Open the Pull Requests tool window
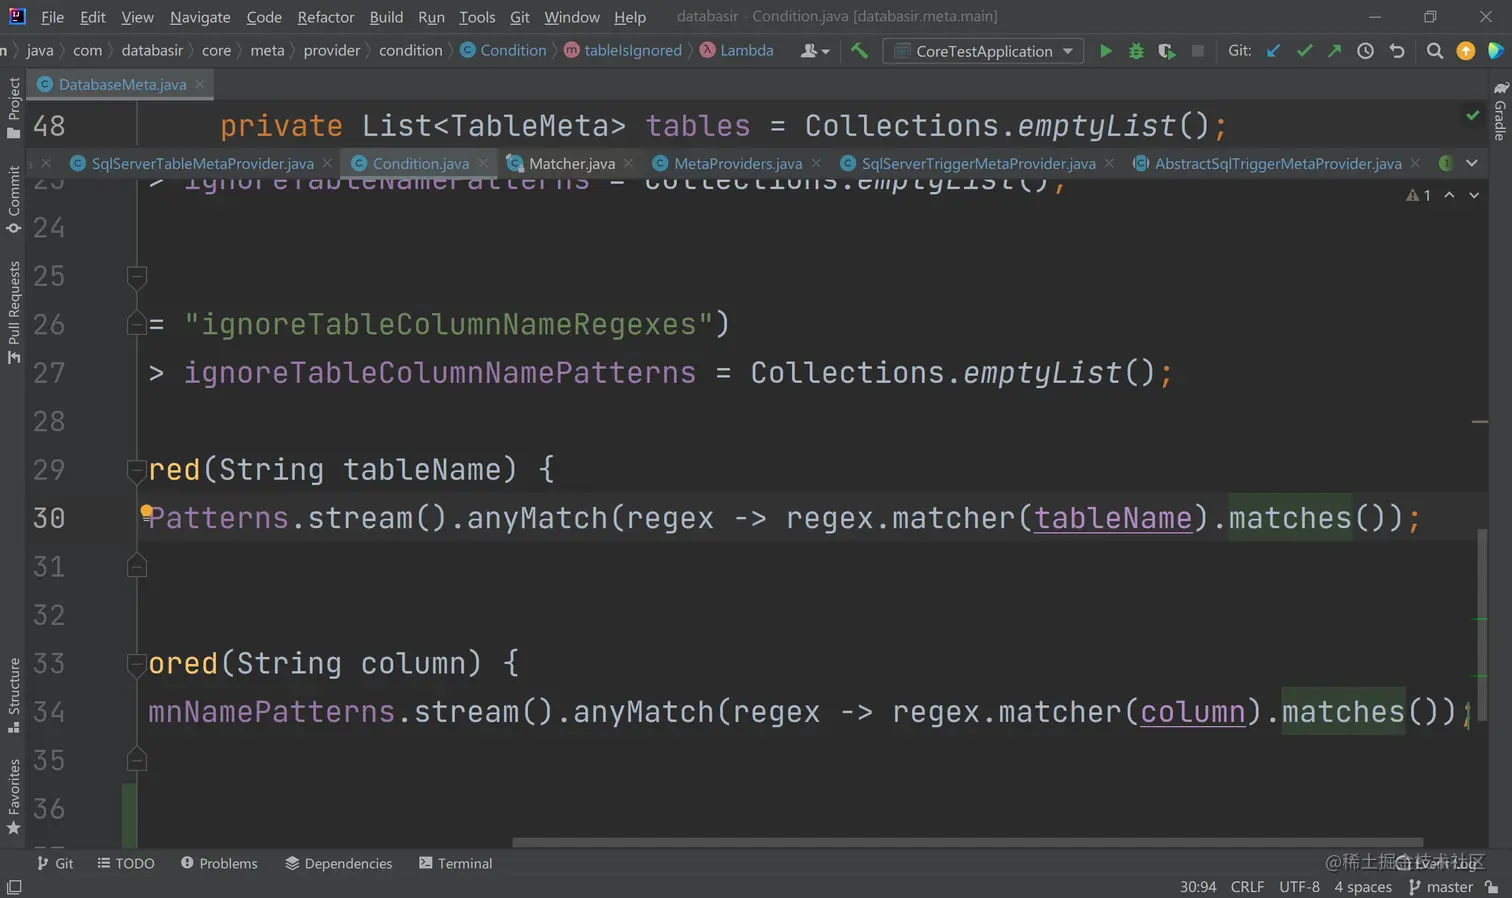Screen dimensions: 1512x898 tap(13, 312)
